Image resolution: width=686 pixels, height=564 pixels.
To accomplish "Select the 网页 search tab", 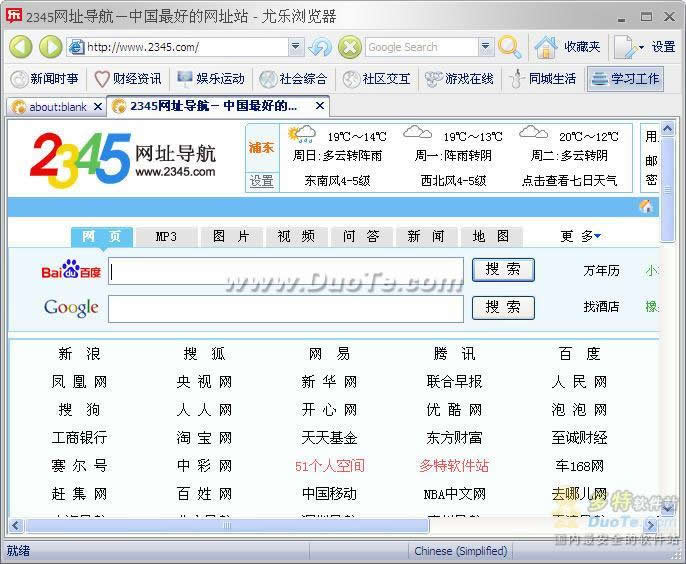I will [102, 237].
